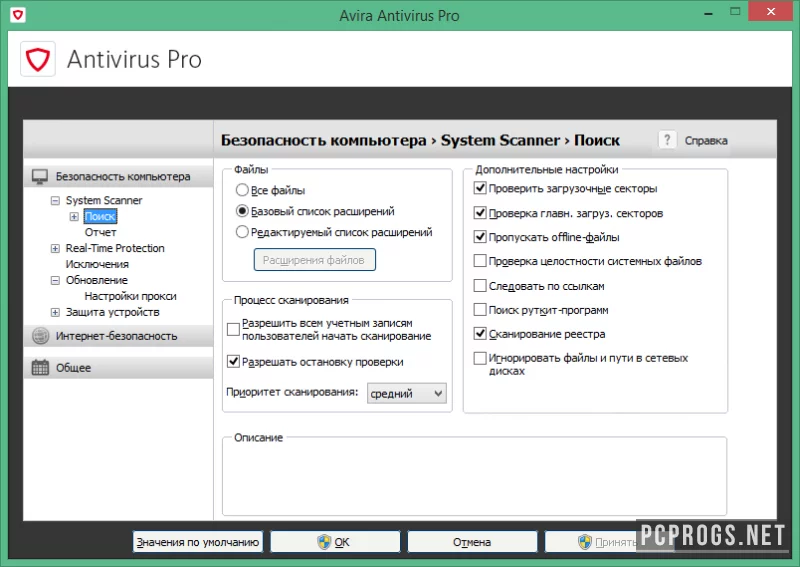Open Real-Time Protection settings
800x567 pixels.
[x=115, y=248]
